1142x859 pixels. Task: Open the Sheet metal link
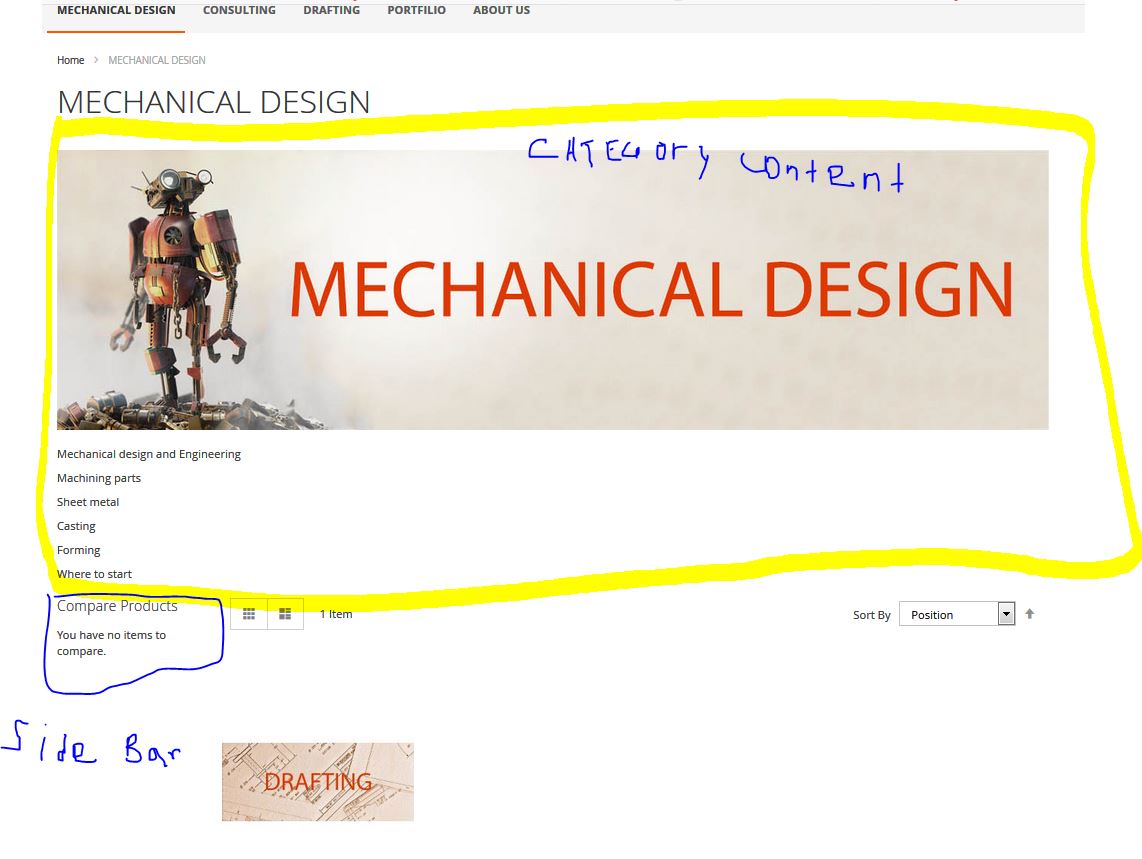tap(88, 502)
